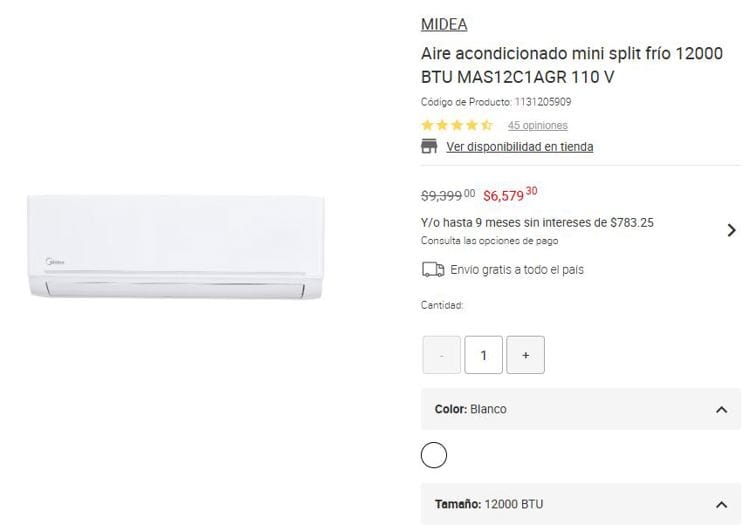Collapse the Tamaño: 12000 BTU section
750x531 pixels.
click(x=581, y=504)
